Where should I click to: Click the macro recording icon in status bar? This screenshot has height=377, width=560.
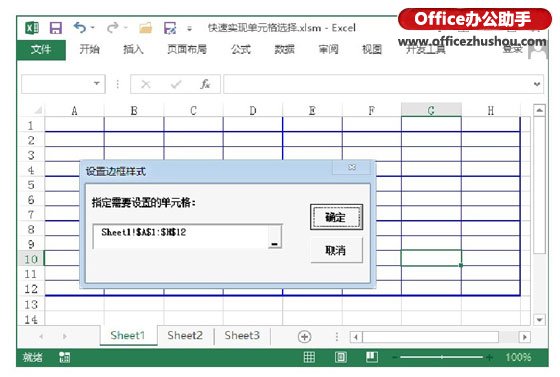coord(65,357)
